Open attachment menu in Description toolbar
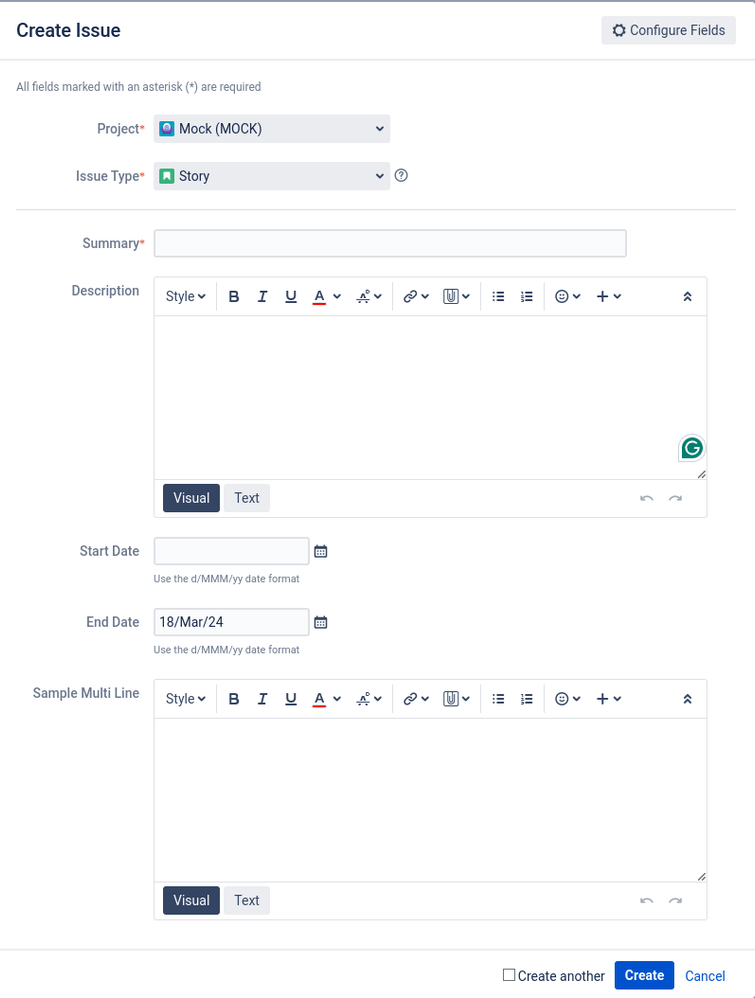755x998 pixels. click(456, 297)
